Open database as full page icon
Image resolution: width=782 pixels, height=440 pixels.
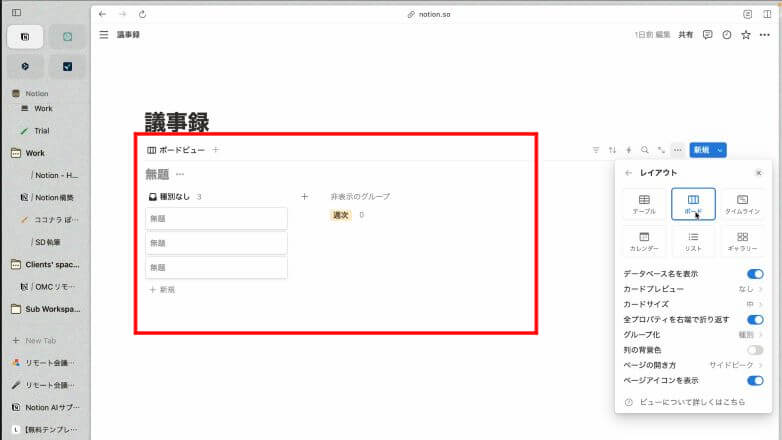pyautogui.click(x=661, y=150)
